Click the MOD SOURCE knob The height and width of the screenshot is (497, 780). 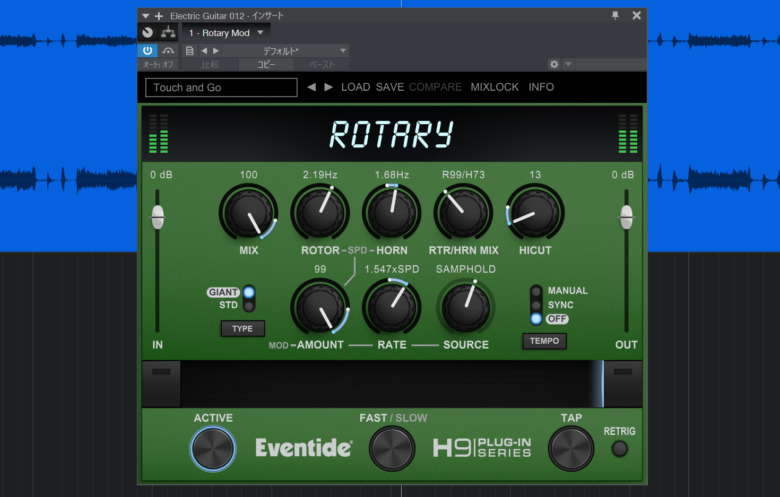[466, 307]
